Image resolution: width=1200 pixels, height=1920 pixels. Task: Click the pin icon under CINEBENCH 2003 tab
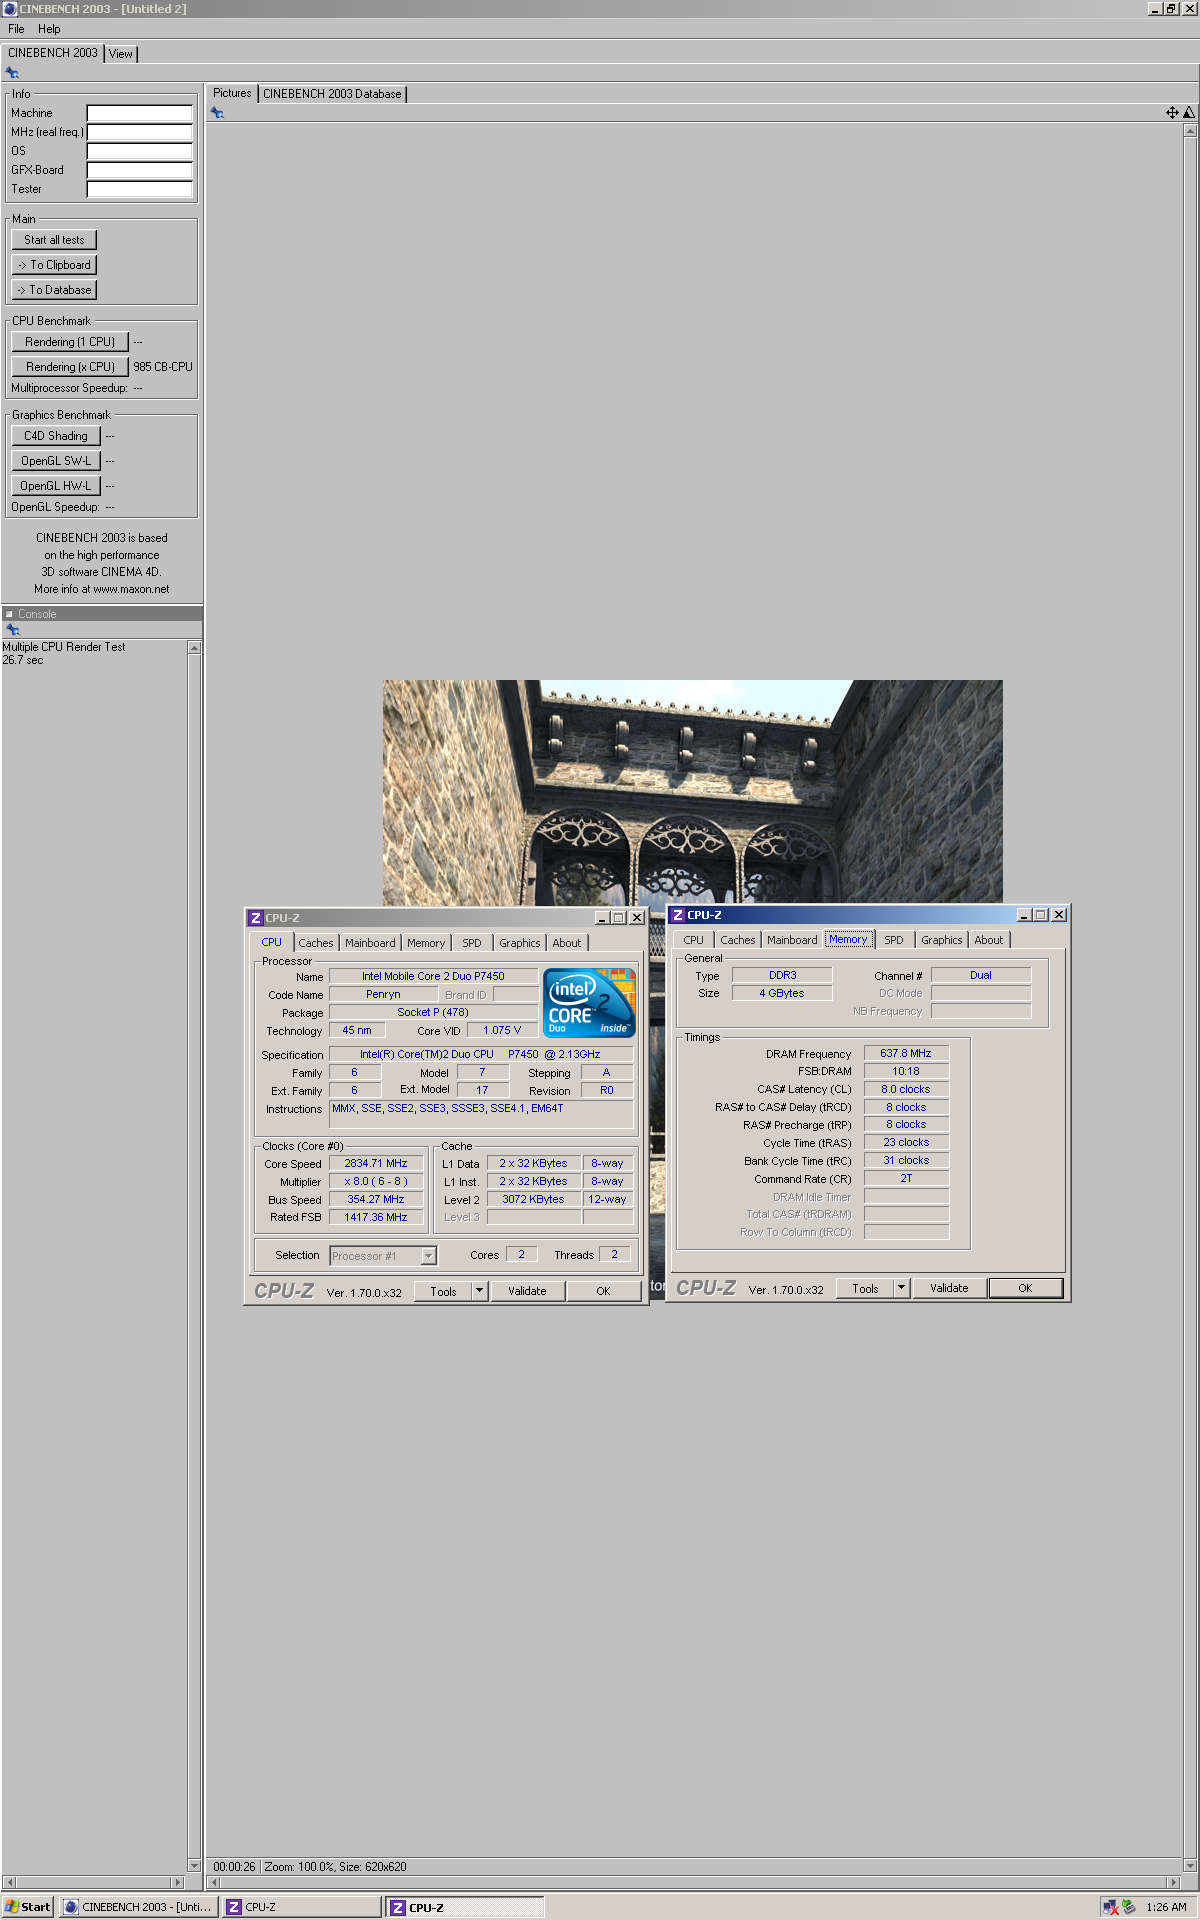pos(12,73)
